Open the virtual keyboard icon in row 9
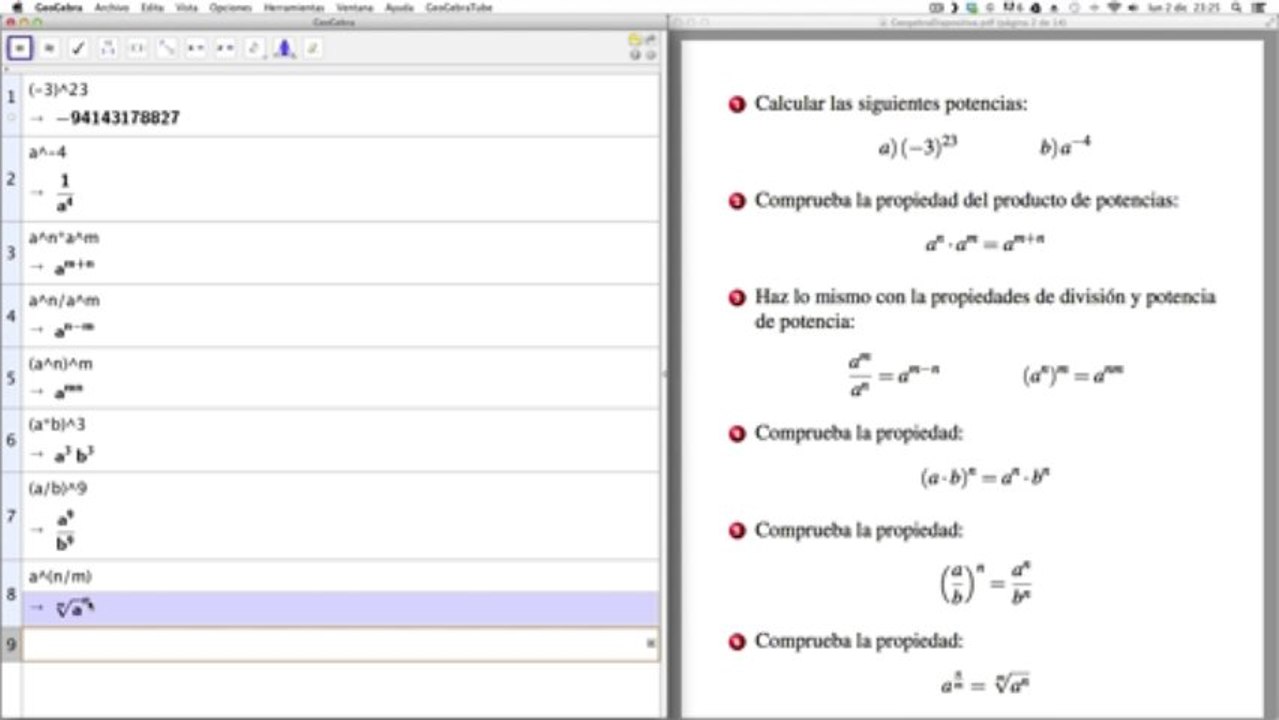 coord(651,643)
